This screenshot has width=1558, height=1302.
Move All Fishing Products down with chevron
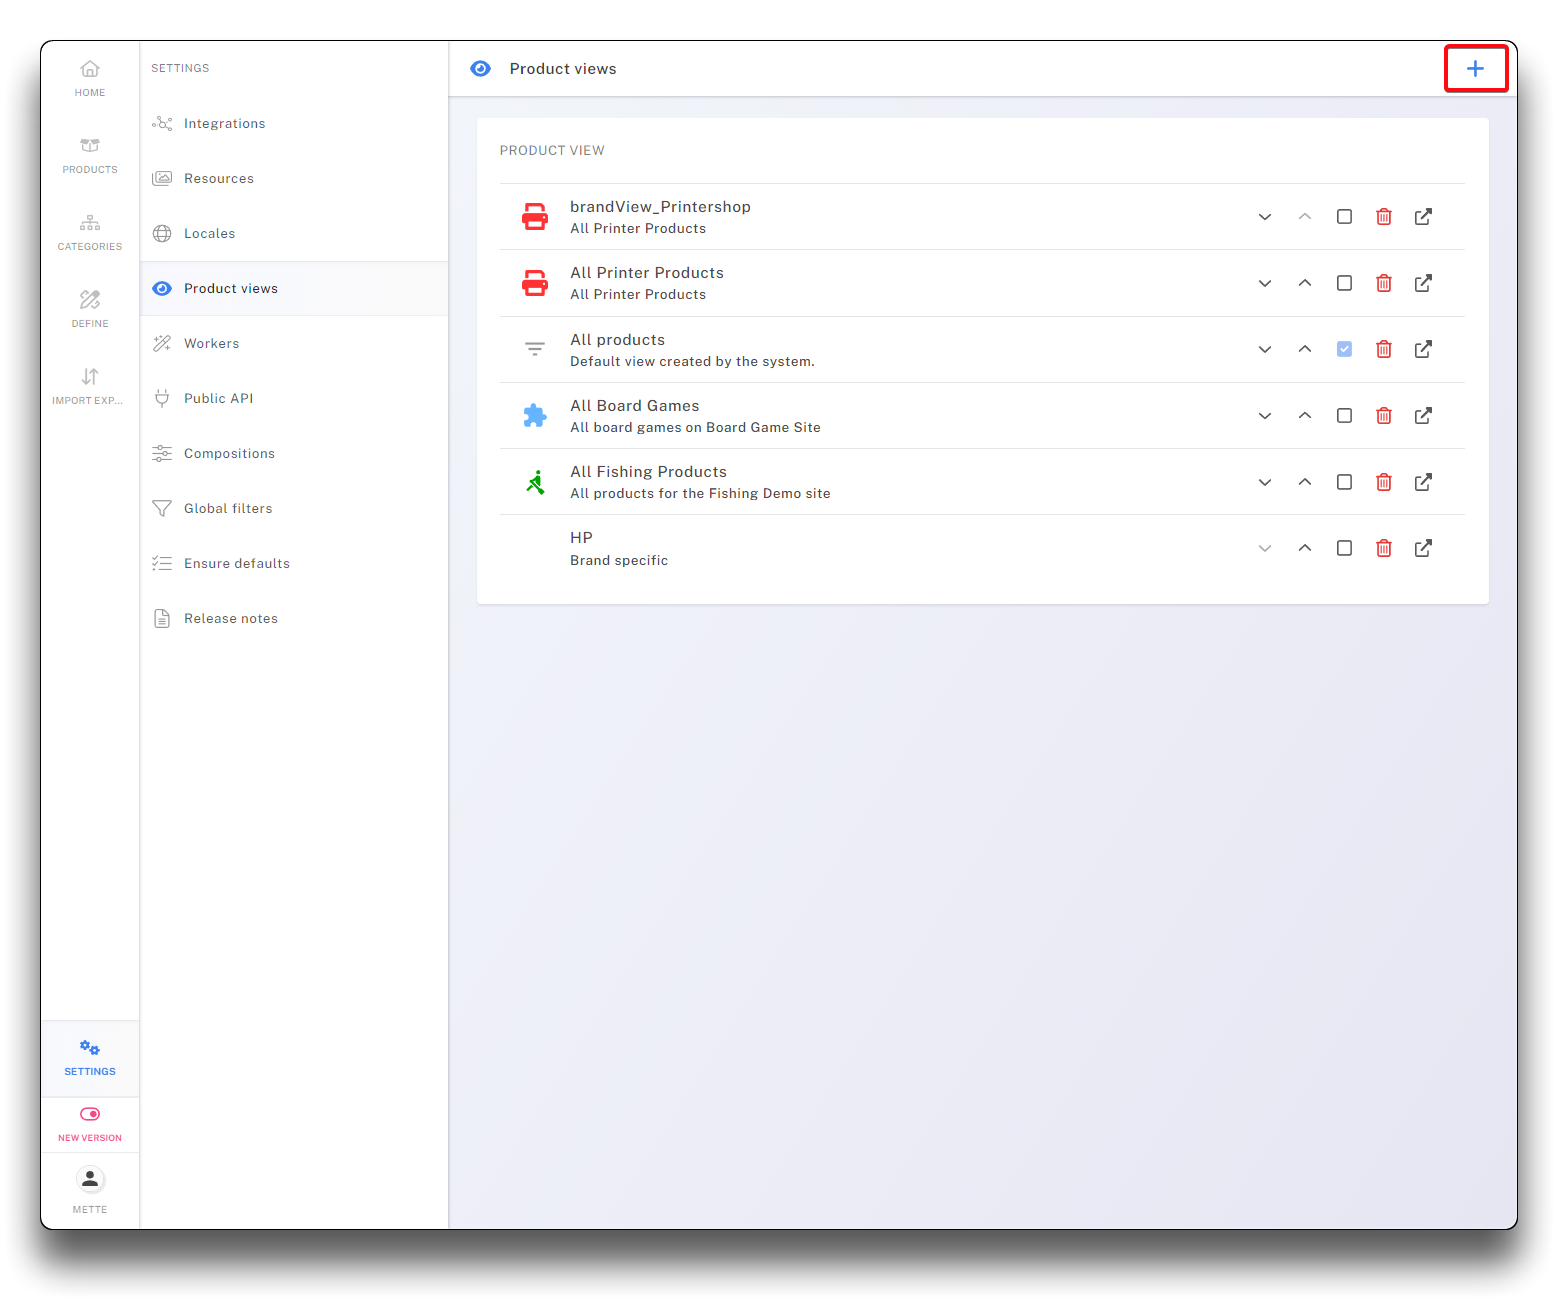pos(1265,482)
